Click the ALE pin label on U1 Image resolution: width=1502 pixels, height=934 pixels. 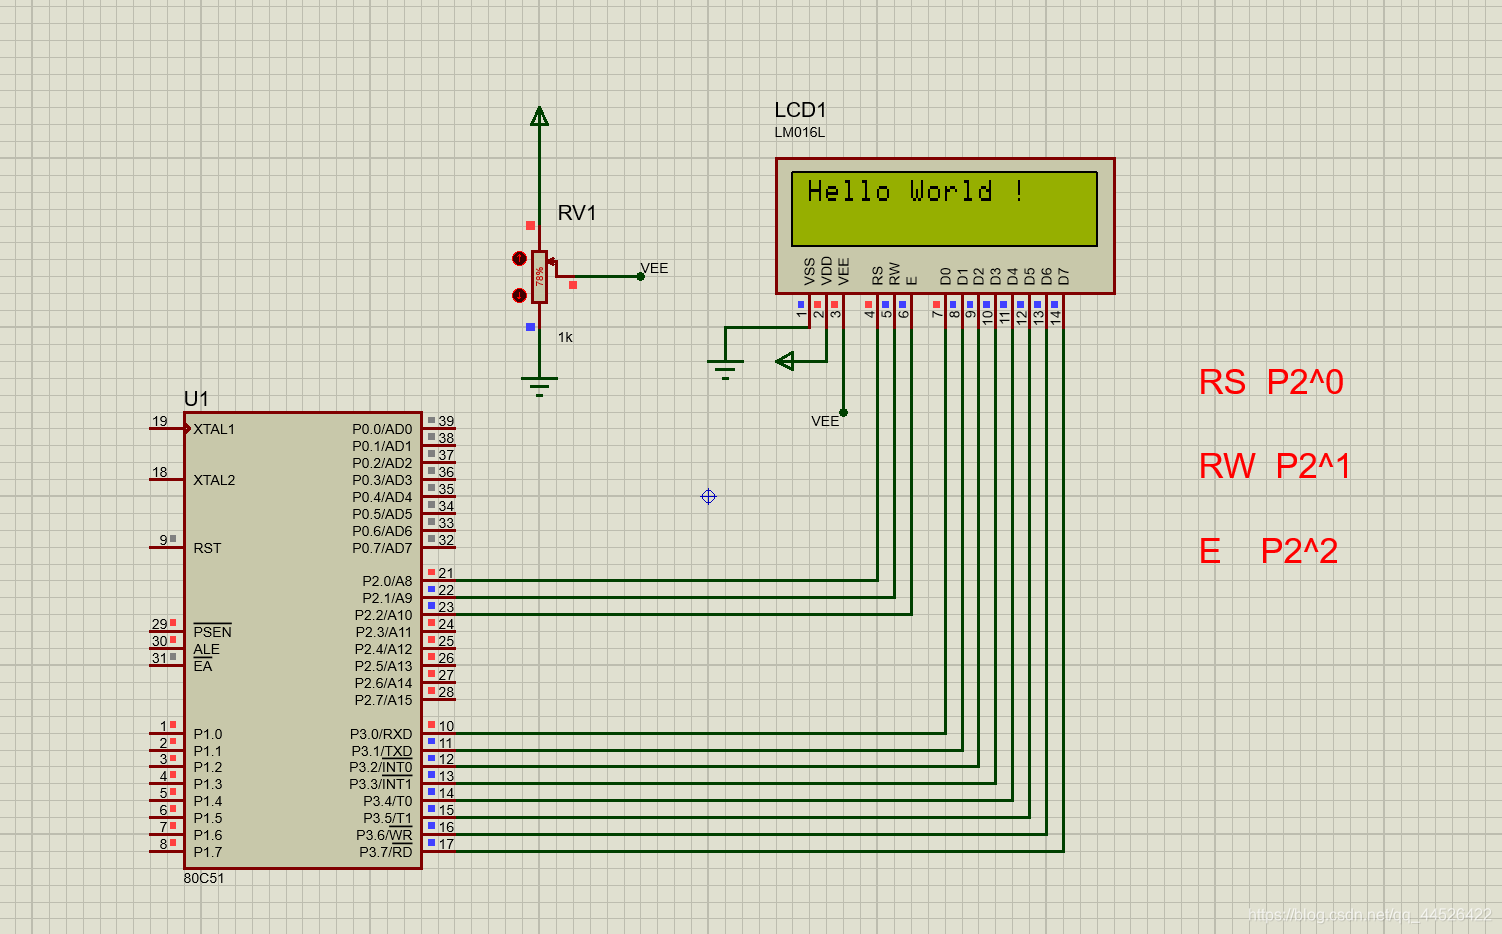pyautogui.click(x=206, y=649)
